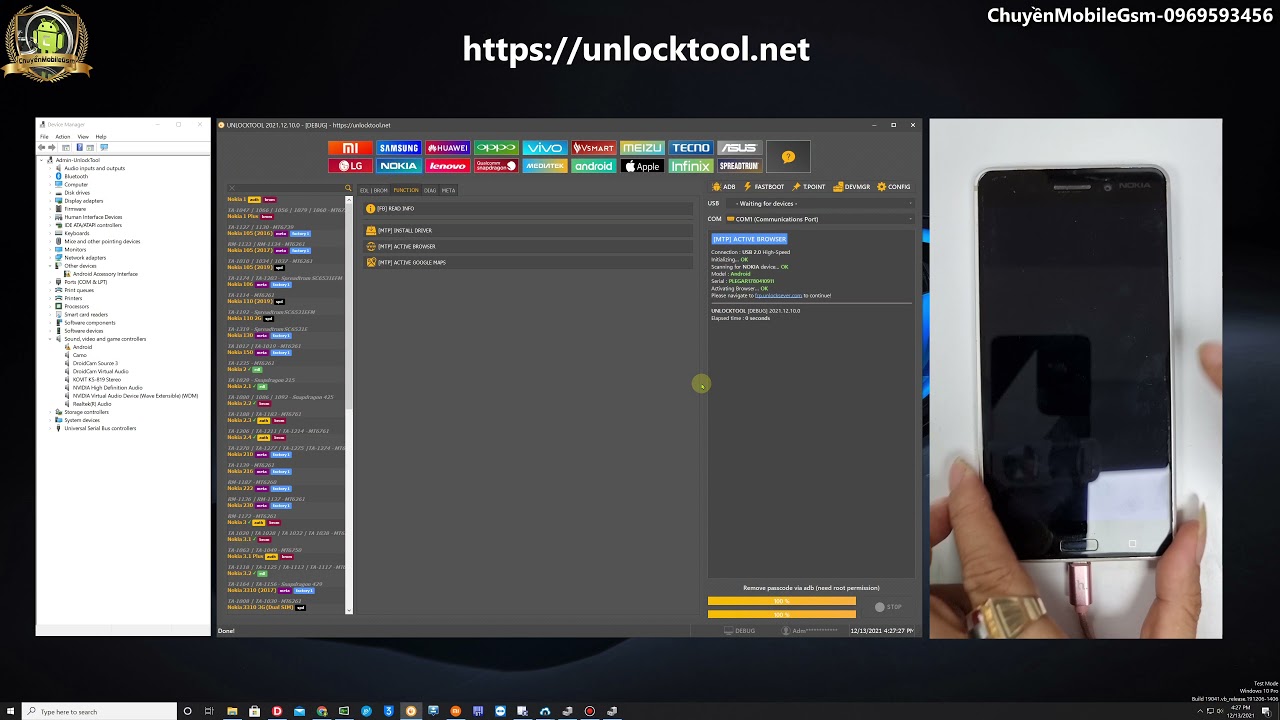Screen dimensions: 1280x720
Task: Run [MTP] ACTIVE GOOGLE MAPS function
Action: coord(528,262)
